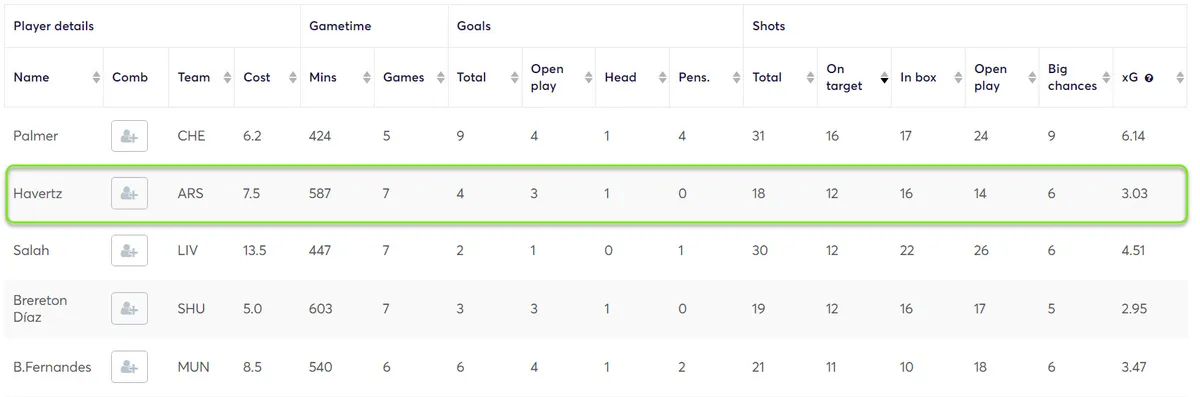1200x397 pixels.
Task: Add Palmer to comparison
Action: click(129, 136)
